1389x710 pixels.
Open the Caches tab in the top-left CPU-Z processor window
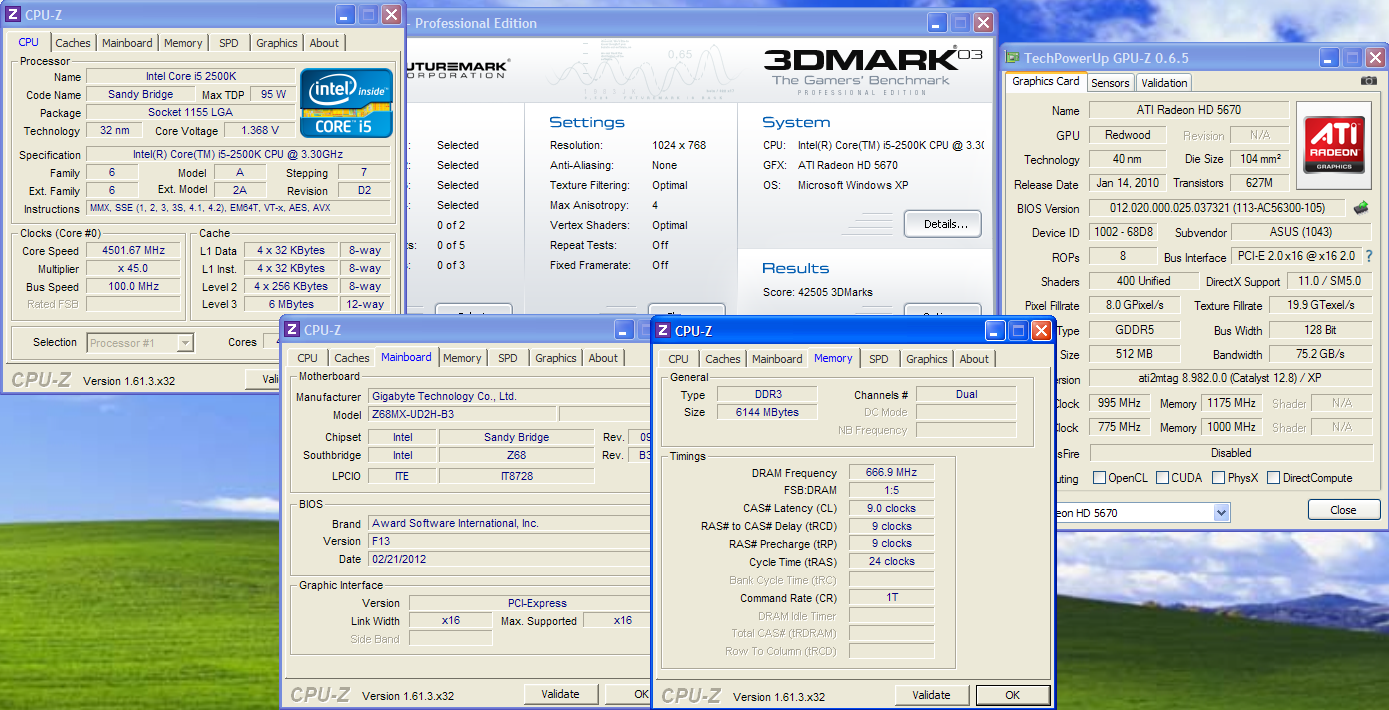coord(72,43)
